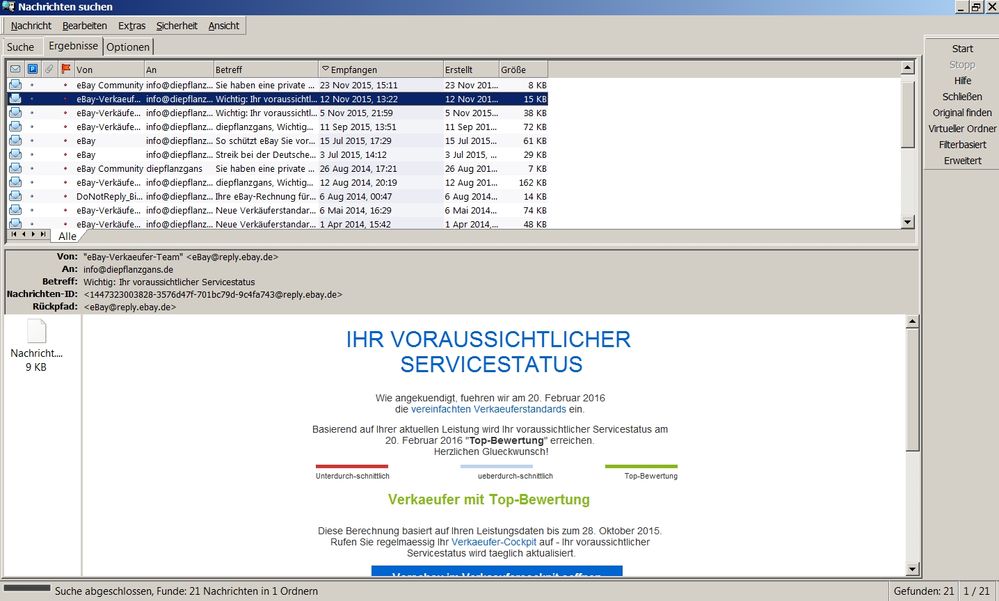The height and width of the screenshot is (601, 999).
Task: Open the Bearbeiten menu
Action: [x=84, y=25]
